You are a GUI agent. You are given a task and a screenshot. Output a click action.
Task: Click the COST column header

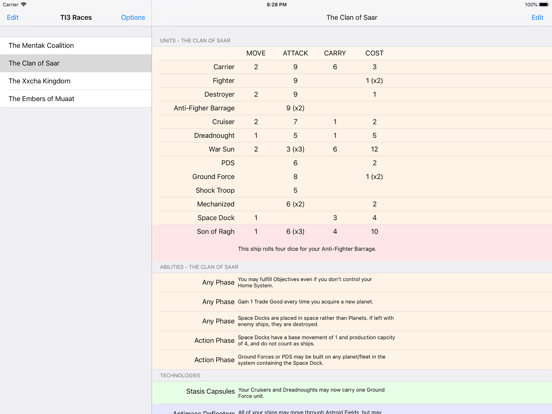click(374, 53)
